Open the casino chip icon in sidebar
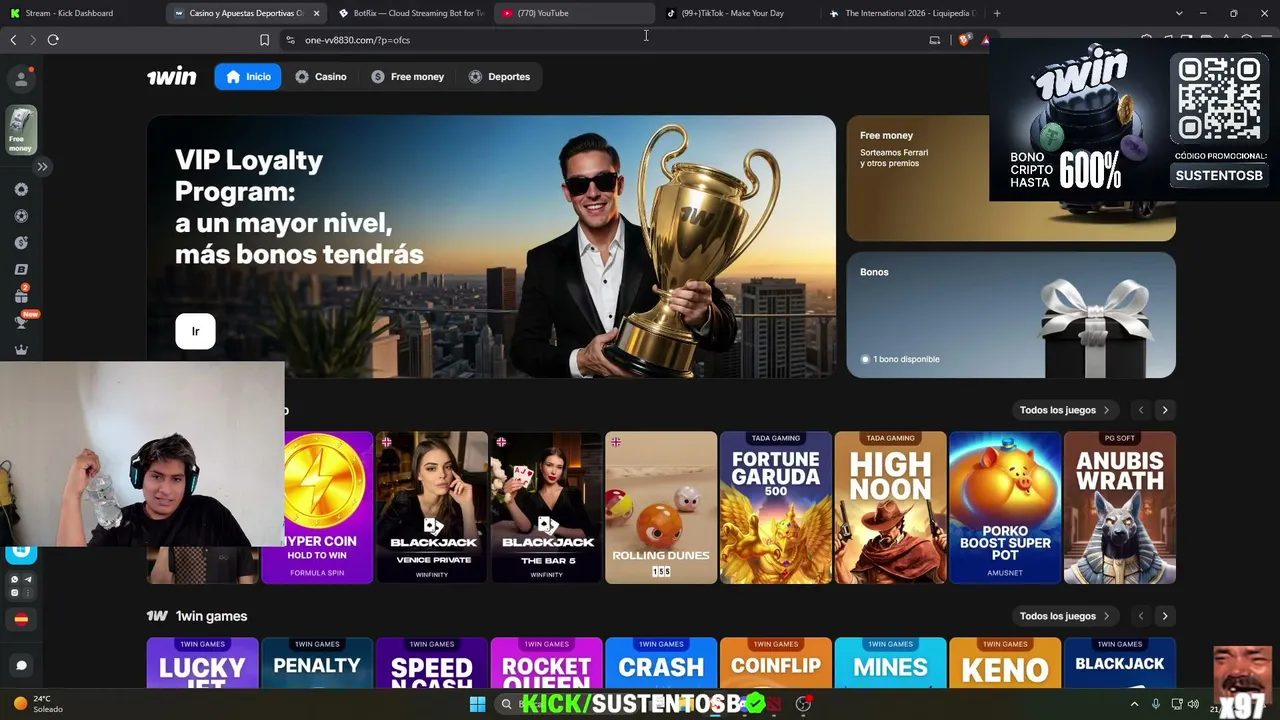 (x=21, y=189)
